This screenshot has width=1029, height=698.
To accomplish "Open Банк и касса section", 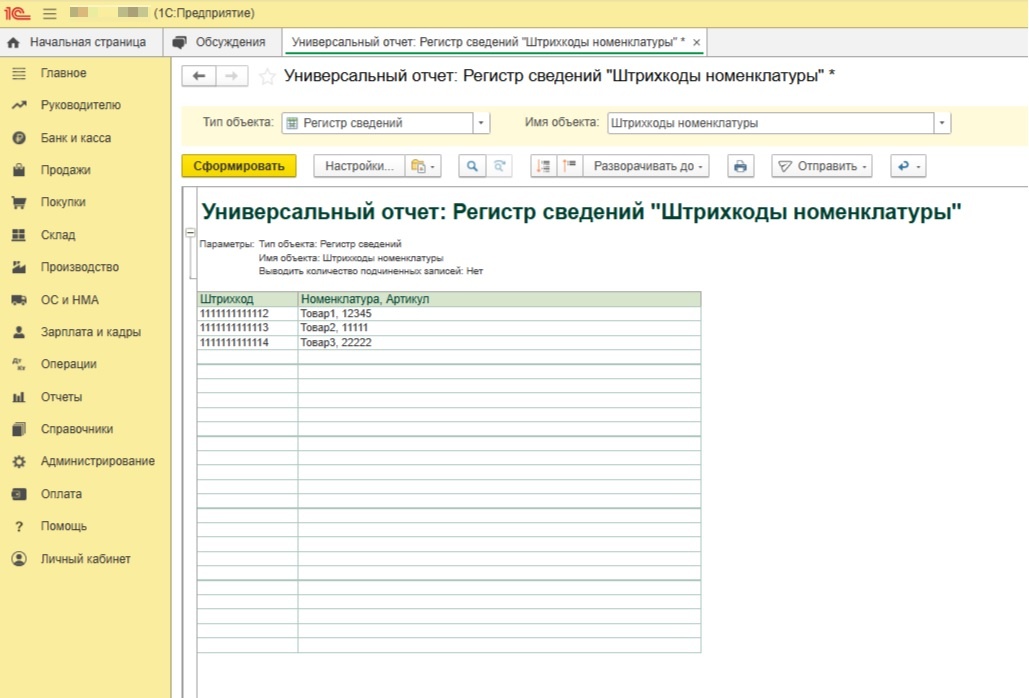I will (x=75, y=138).
